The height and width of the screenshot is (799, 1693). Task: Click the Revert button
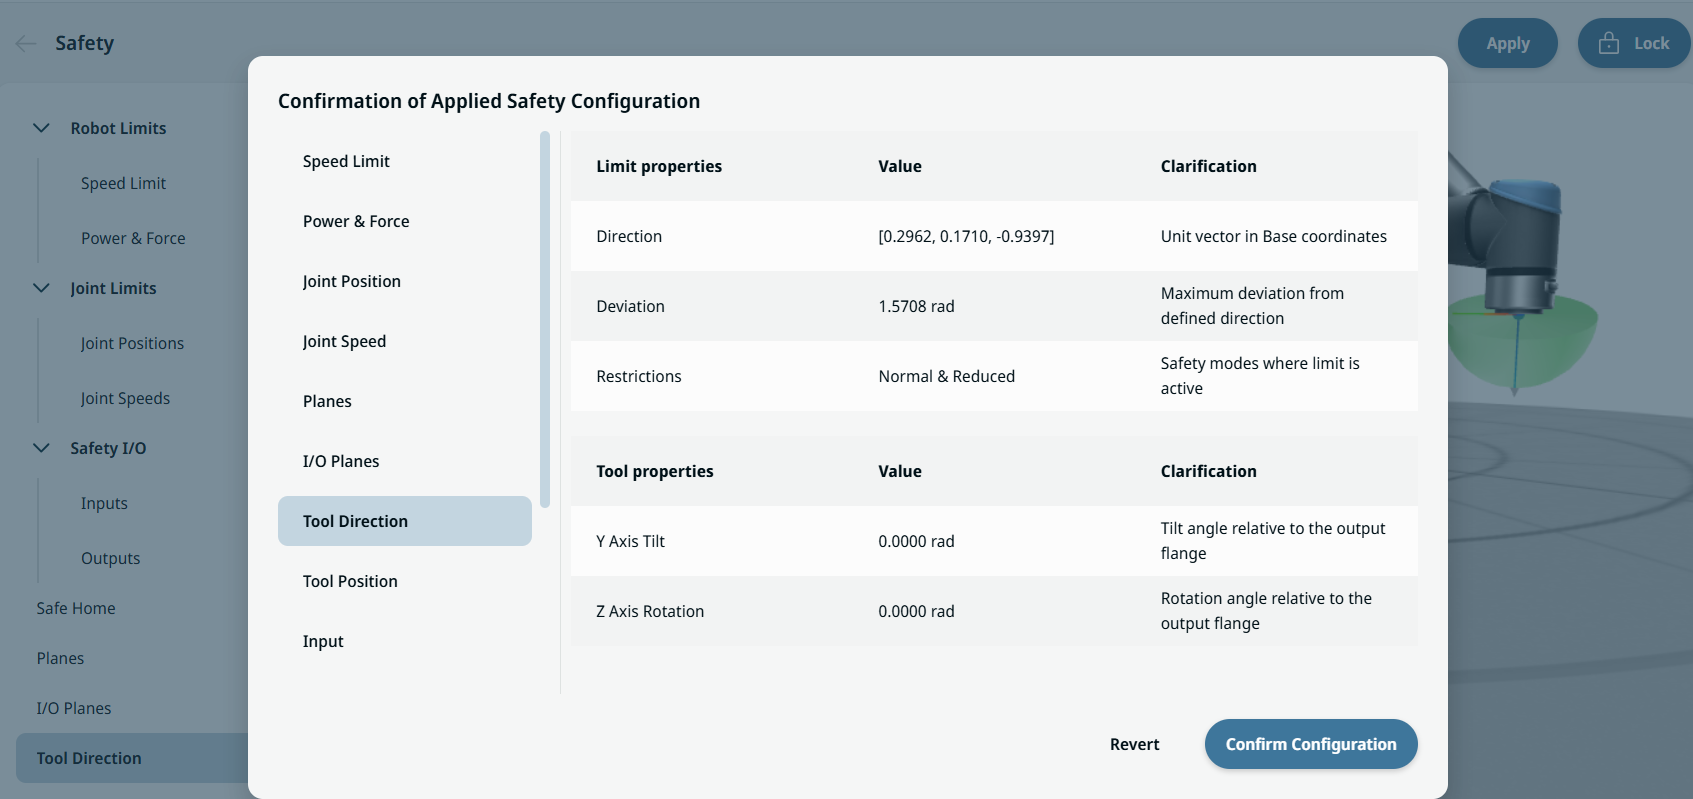(1134, 744)
